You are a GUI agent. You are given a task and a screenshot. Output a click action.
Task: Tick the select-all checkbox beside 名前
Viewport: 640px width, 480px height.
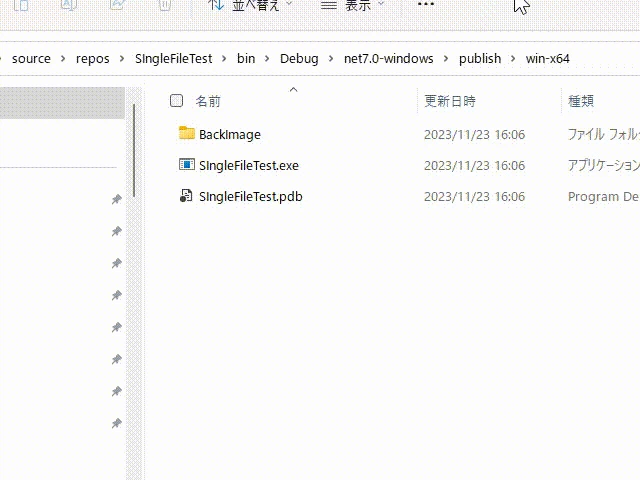coord(176,100)
